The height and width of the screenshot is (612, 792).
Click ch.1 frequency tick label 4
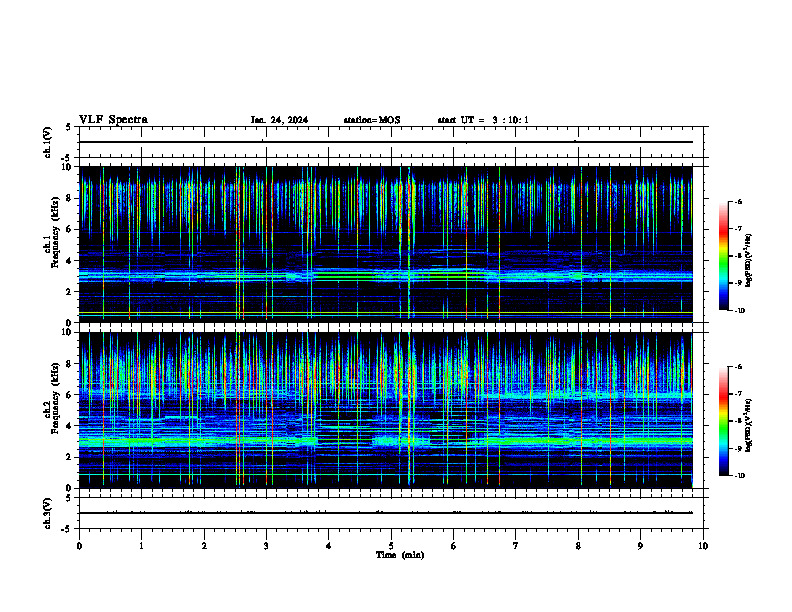pyautogui.click(x=69, y=261)
